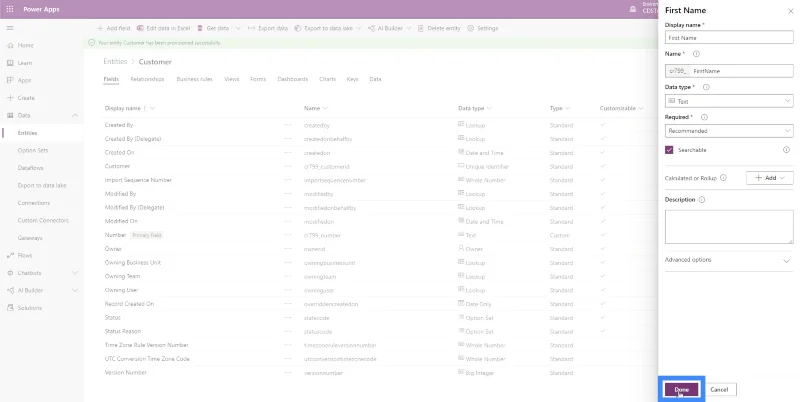Click the Calculated or Rollup info icon
800x402 pixels.
tap(723, 178)
